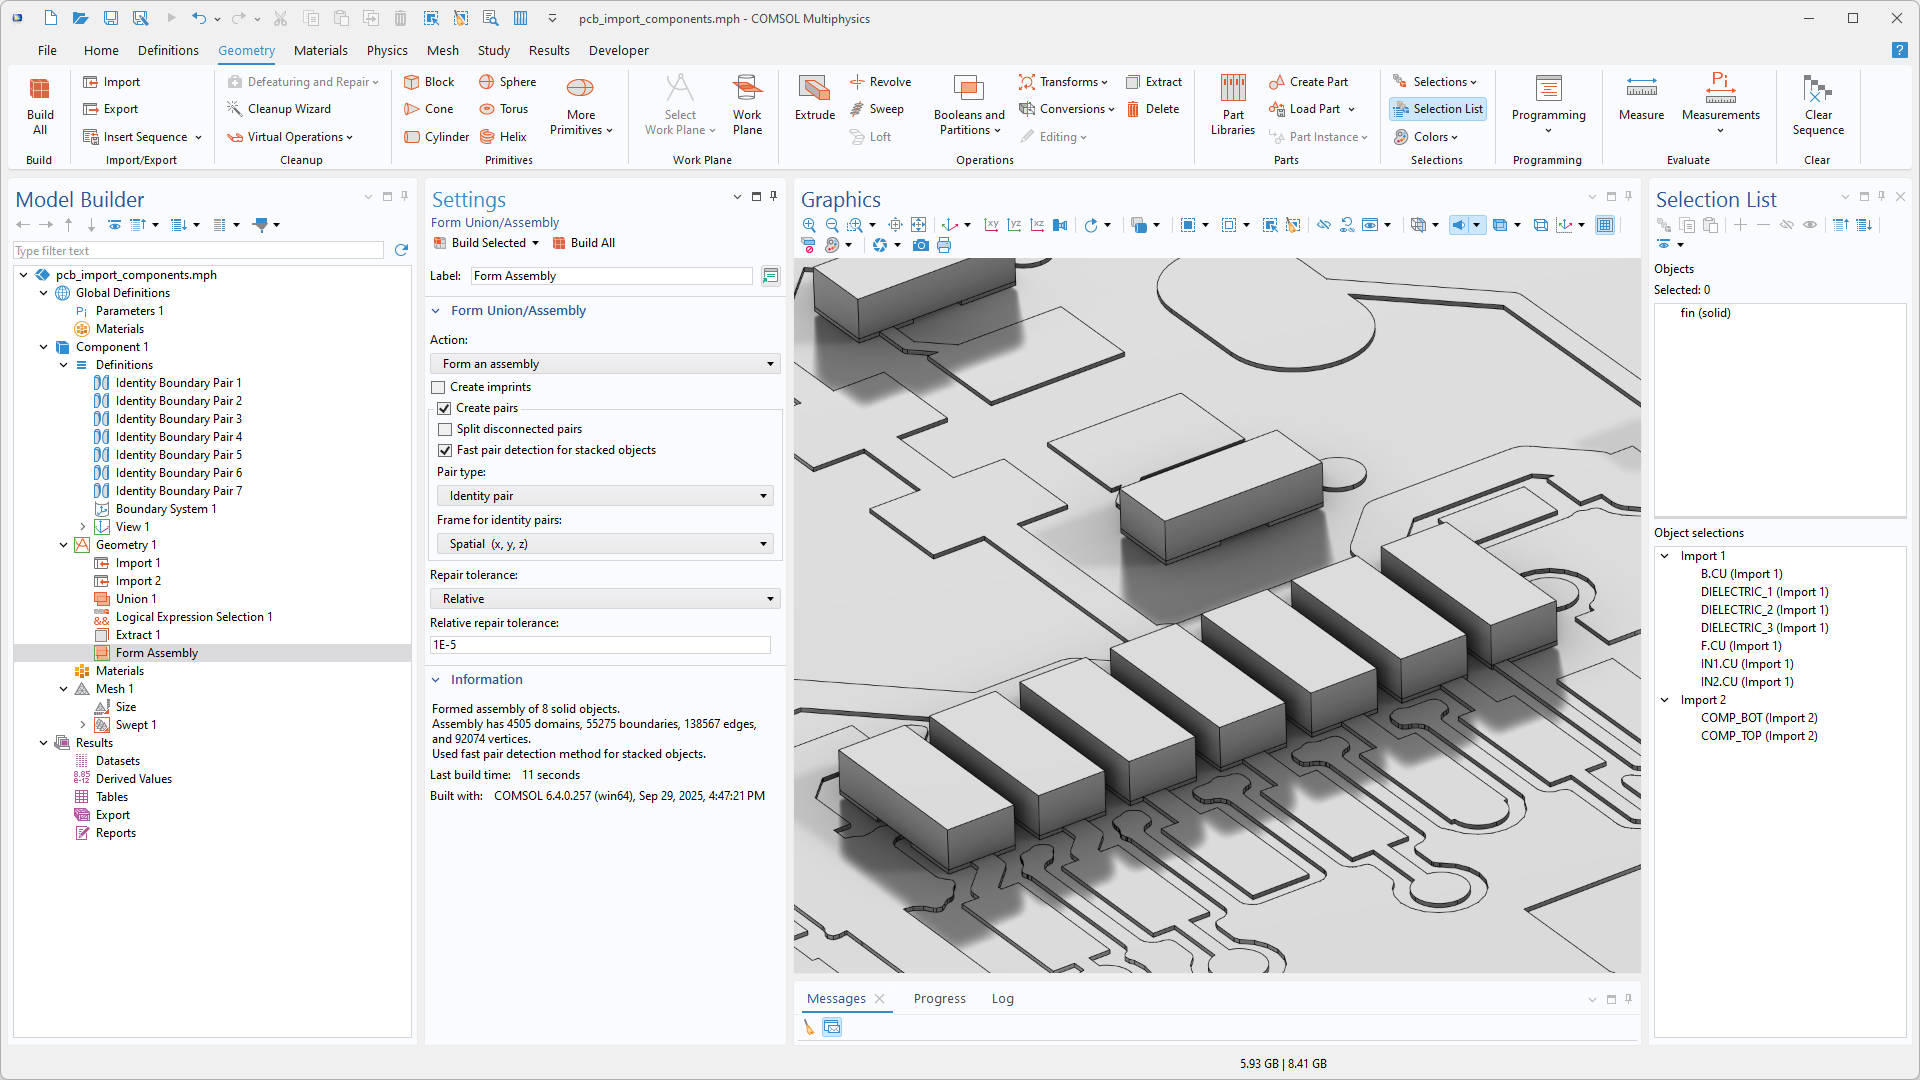Open the Action dropdown 'Form an assembly'
Viewport: 1920px width, 1080px height.
604,364
